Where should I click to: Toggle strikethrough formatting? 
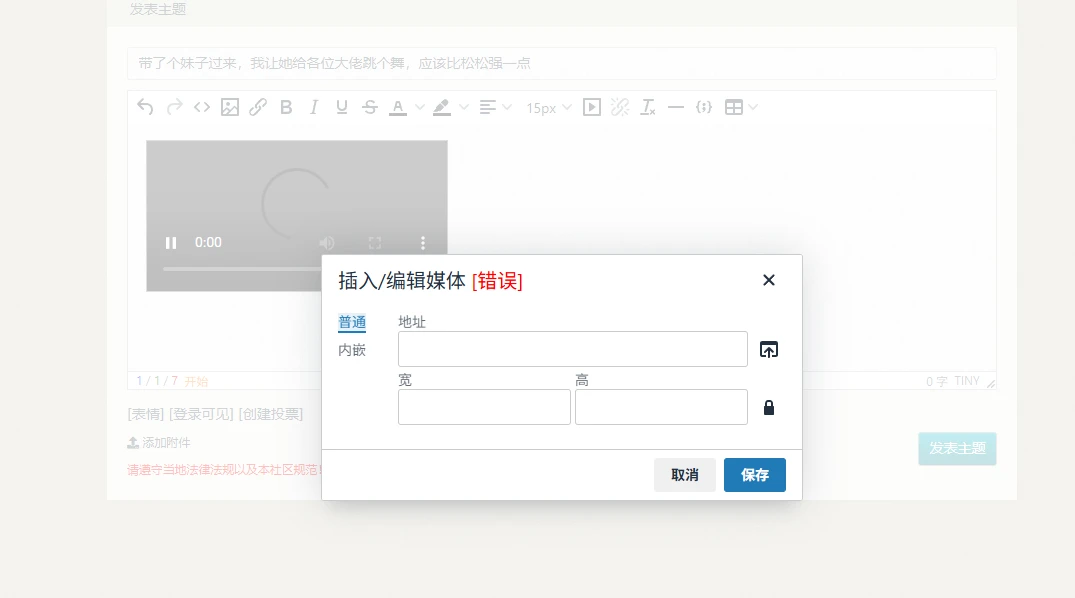pyautogui.click(x=370, y=107)
